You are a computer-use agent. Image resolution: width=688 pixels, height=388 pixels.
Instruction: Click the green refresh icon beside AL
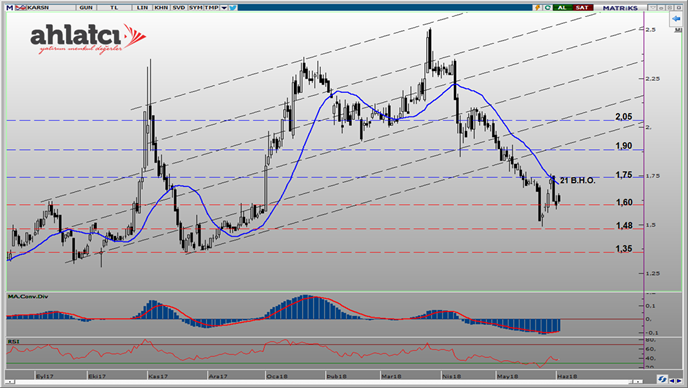coord(548,8)
